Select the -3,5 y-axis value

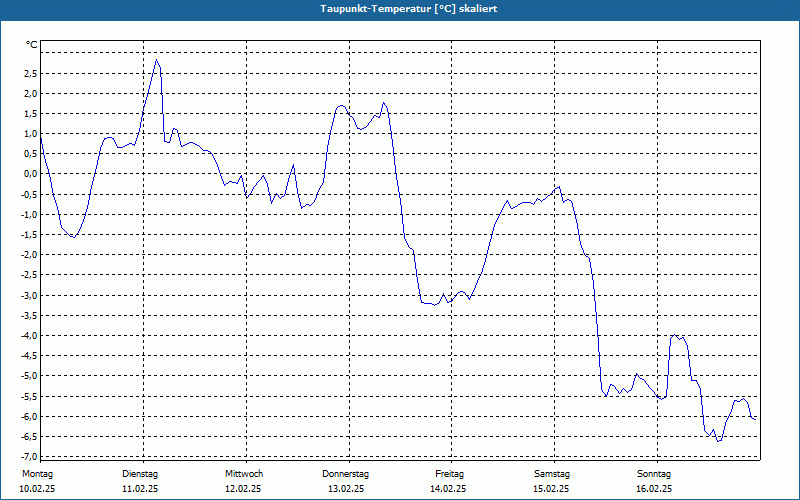tap(29, 315)
